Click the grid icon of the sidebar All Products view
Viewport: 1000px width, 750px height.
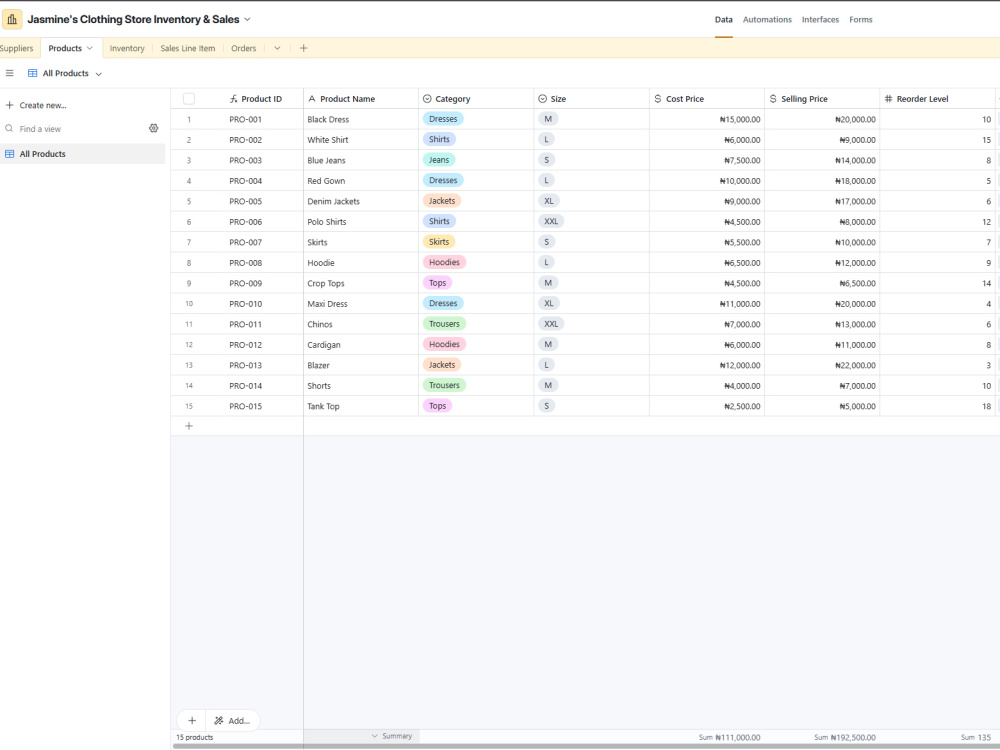(10, 154)
